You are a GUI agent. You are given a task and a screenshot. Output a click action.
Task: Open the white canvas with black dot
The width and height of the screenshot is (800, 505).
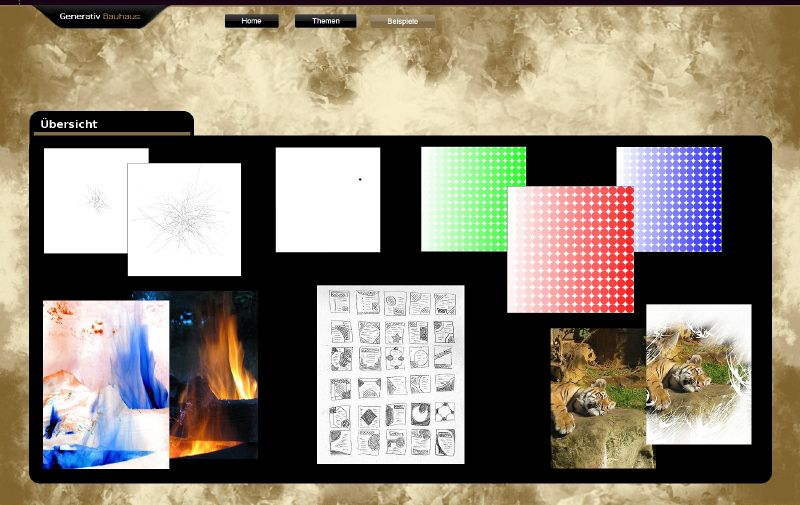[x=328, y=199]
